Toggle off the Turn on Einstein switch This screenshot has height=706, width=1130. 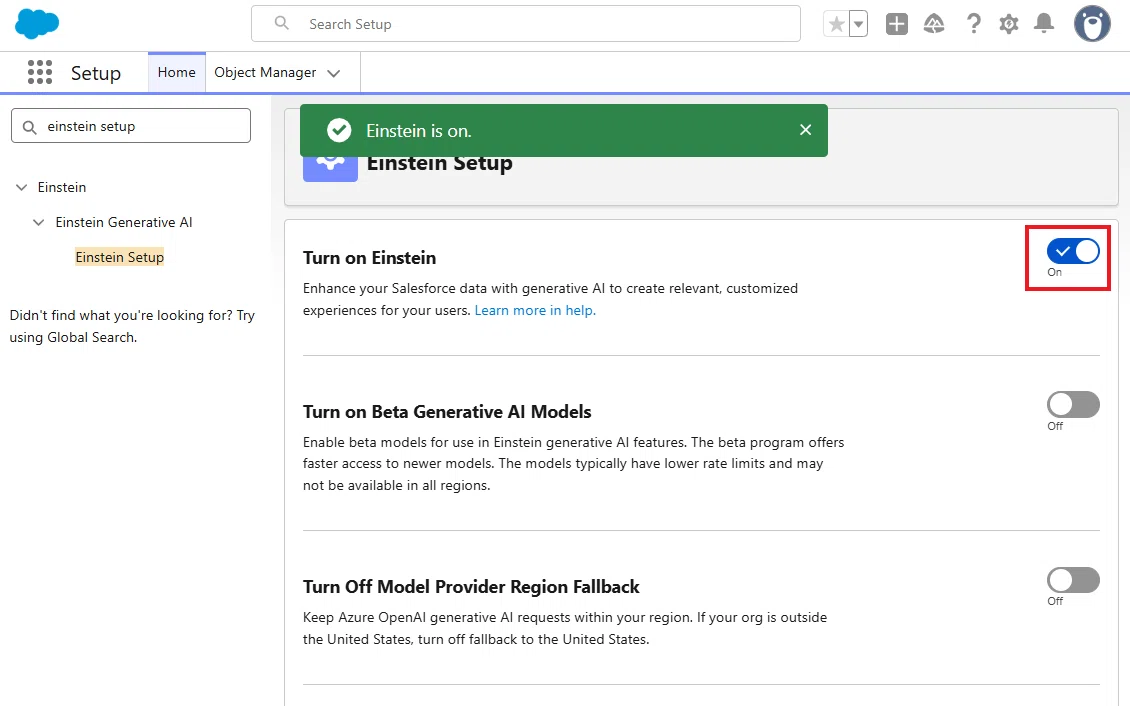pos(1073,251)
